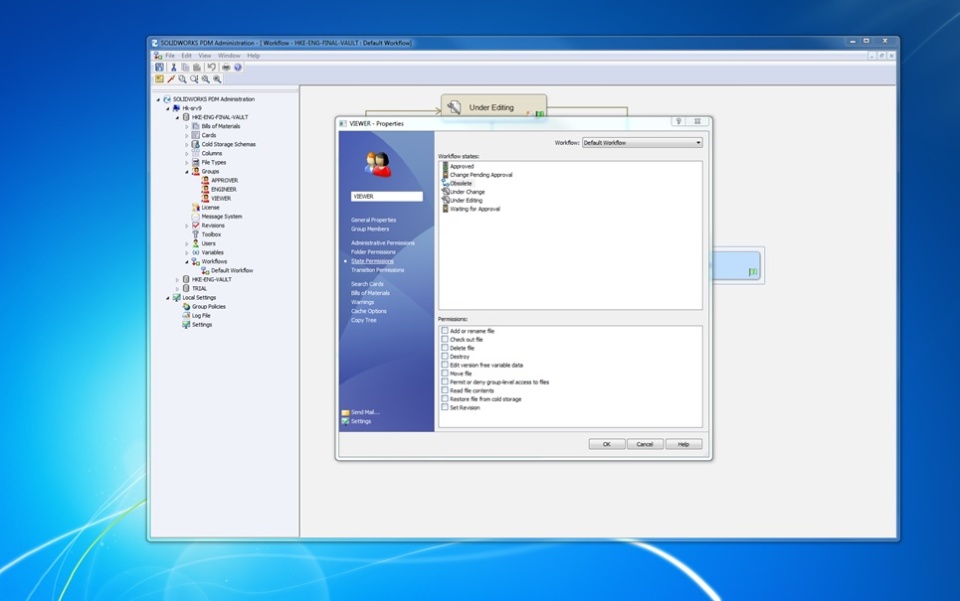Select the Change Pending Approval state
The height and width of the screenshot is (601, 960).
point(481,175)
